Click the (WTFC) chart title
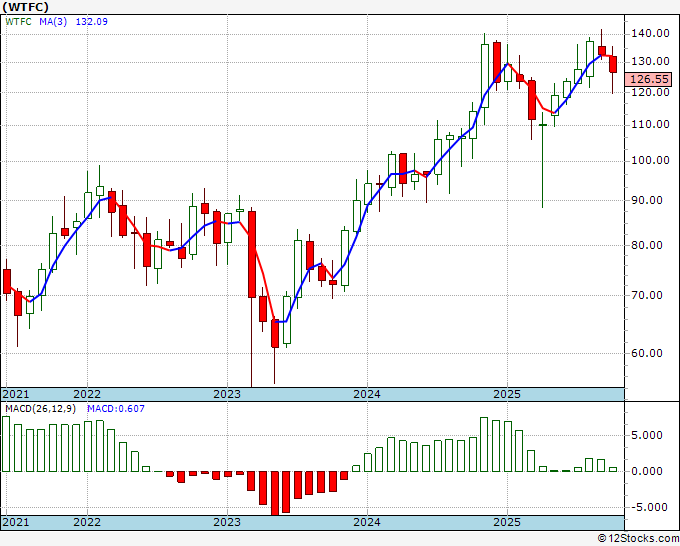Viewport: 680px width, 546px height. click(x=25, y=7)
